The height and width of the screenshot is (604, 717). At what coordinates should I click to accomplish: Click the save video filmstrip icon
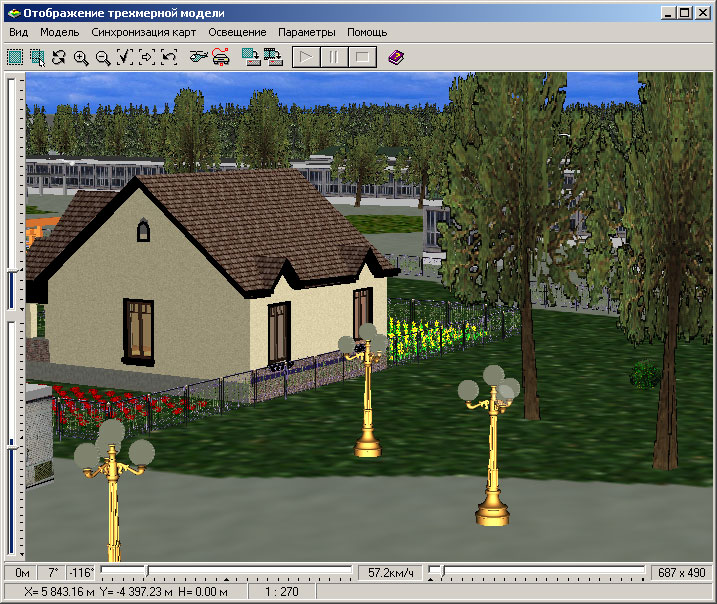coord(273,58)
